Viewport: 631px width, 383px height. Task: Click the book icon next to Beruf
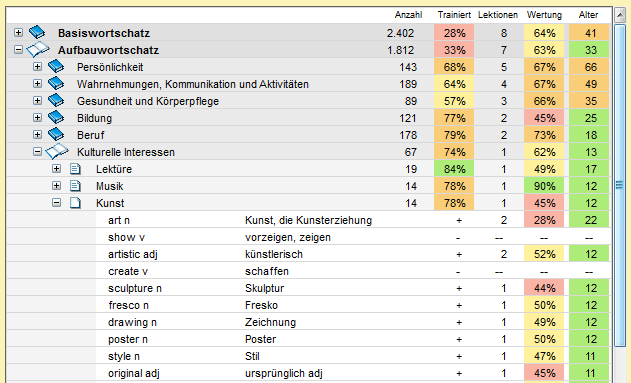[x=56, y=134]
